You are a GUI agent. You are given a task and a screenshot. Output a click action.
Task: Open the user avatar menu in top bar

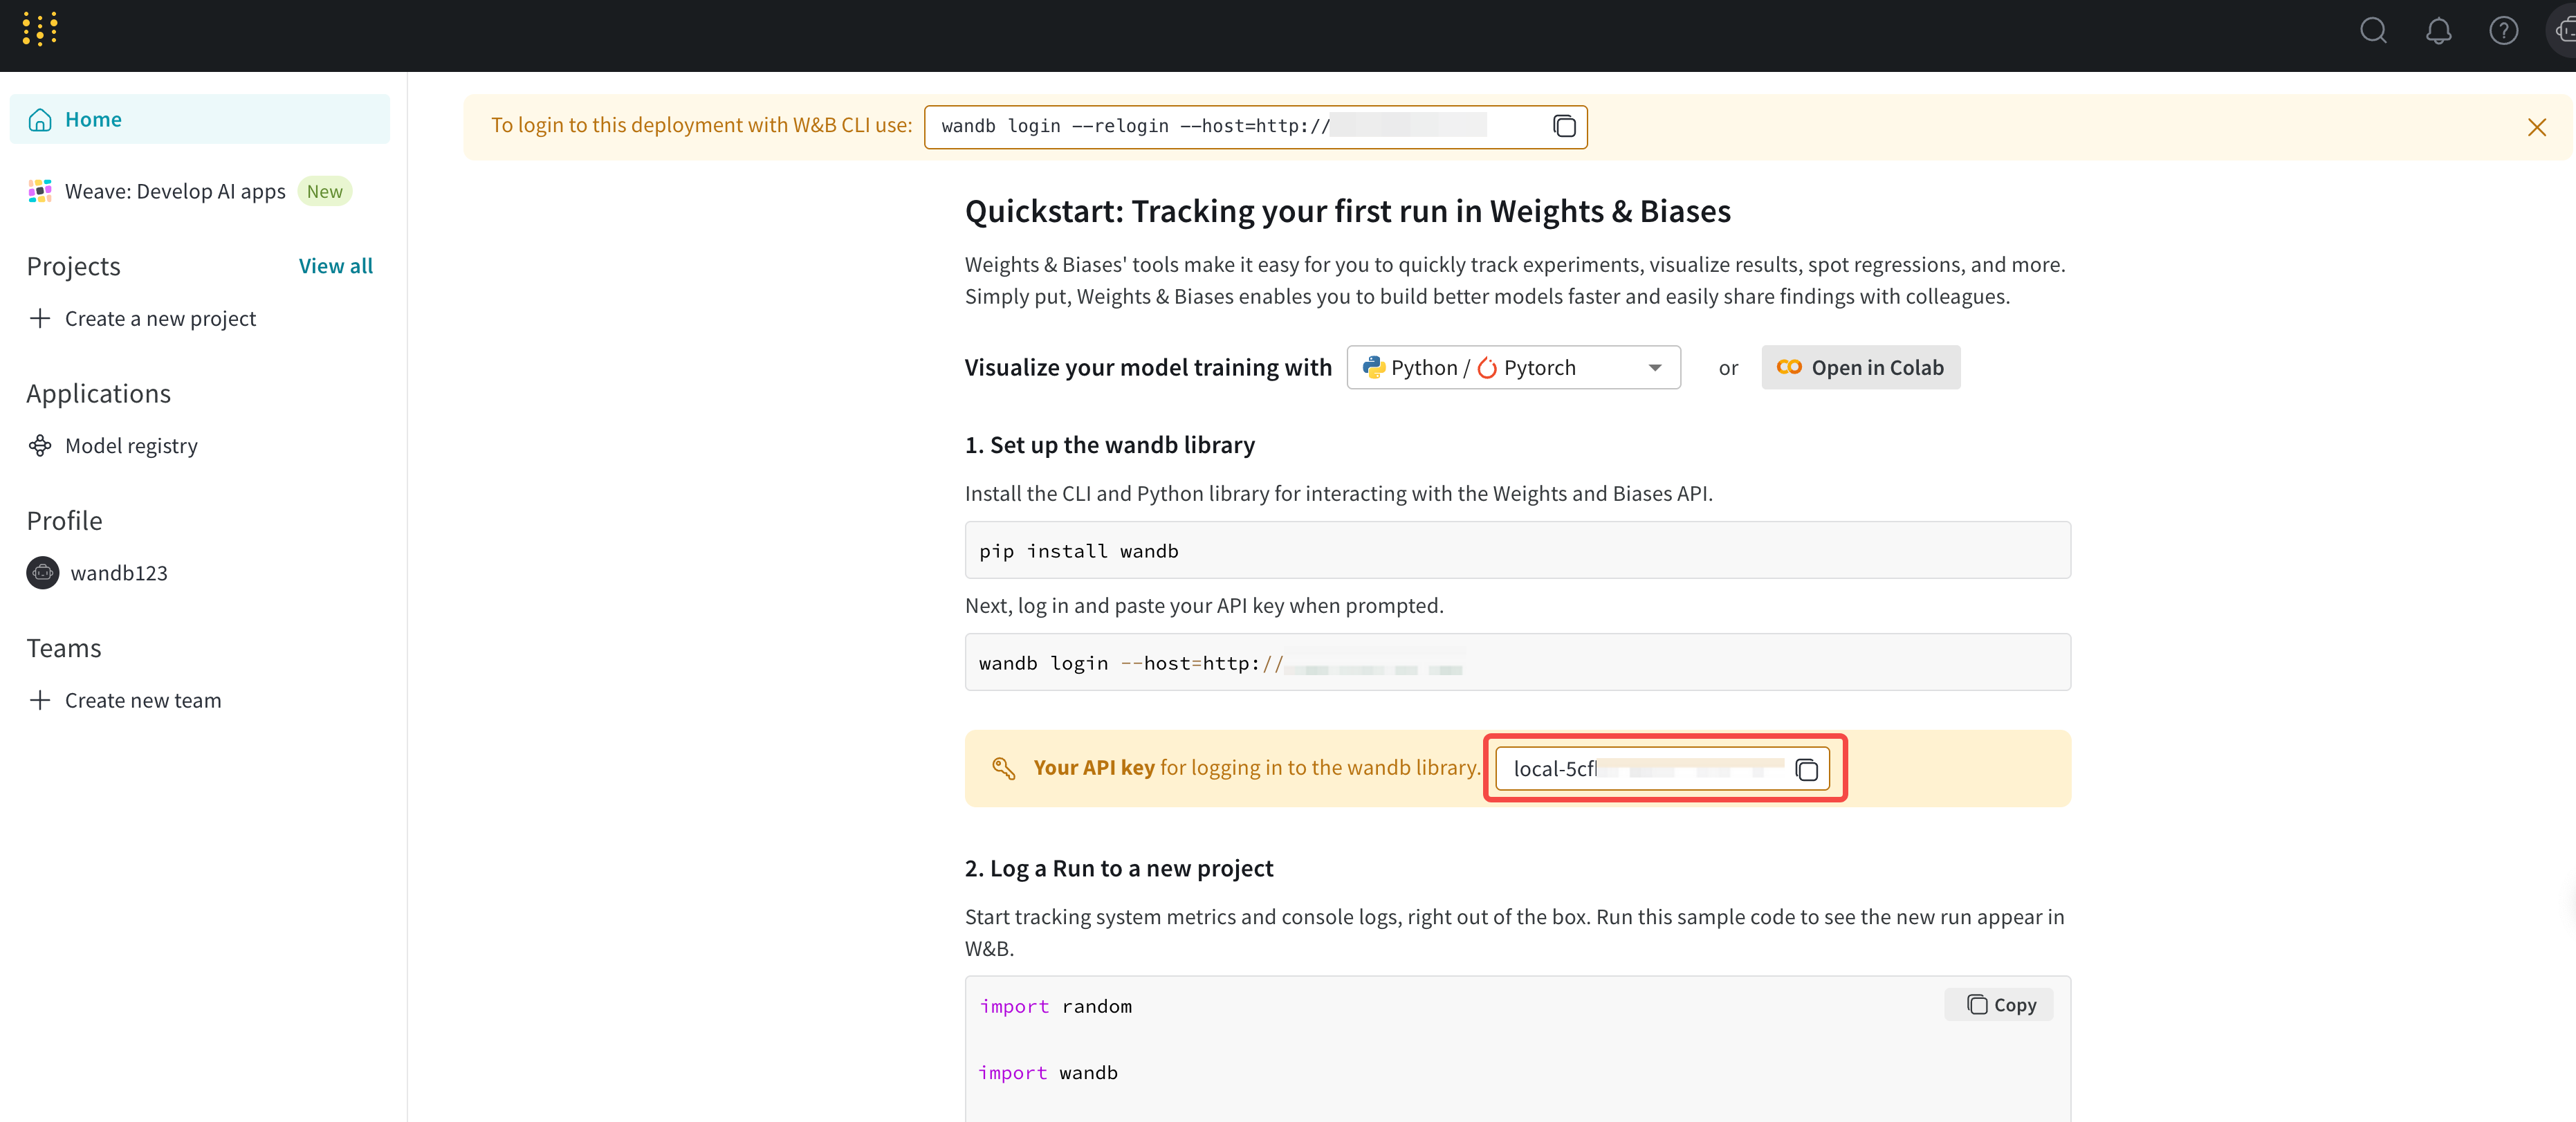pos(2562,31)
